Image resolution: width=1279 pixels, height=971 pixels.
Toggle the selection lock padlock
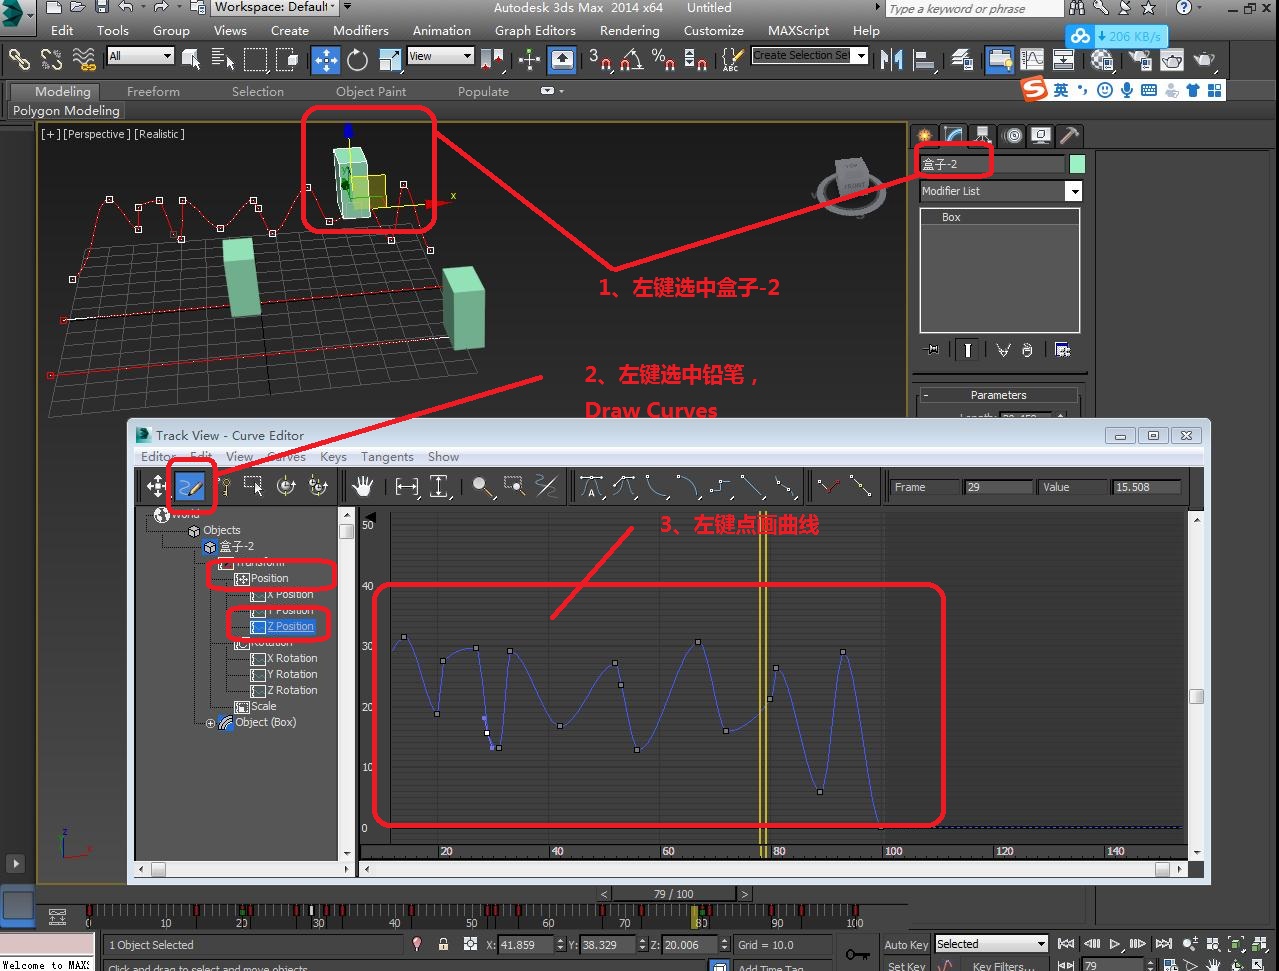[x=443, y=944]
